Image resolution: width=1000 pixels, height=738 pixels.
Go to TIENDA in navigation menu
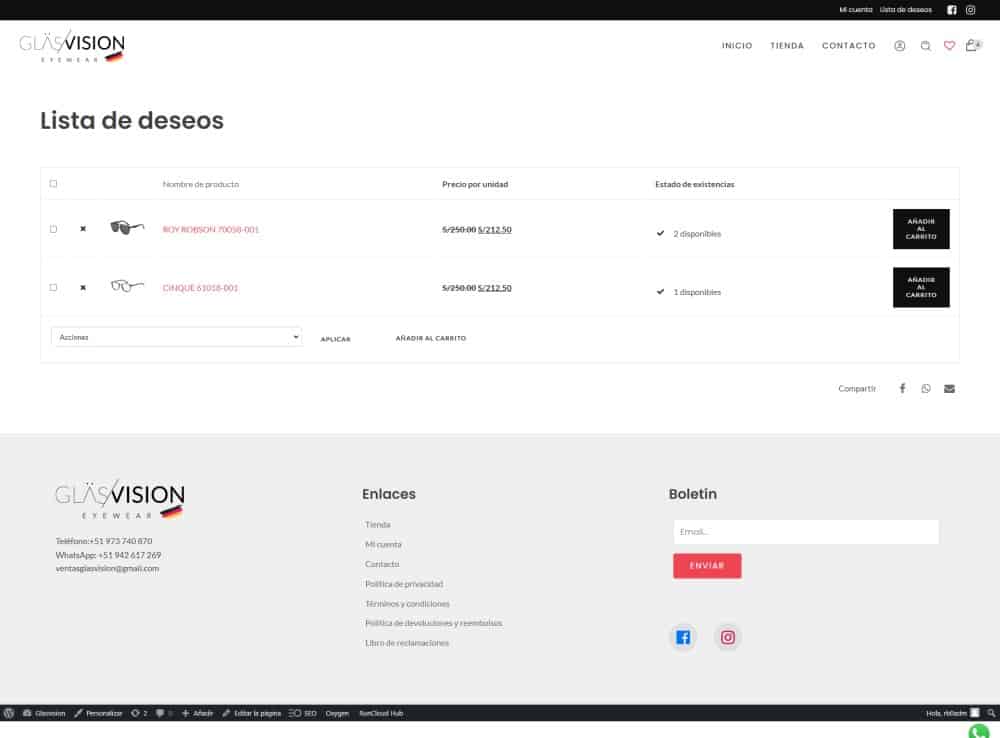click(x=787, y=46)
